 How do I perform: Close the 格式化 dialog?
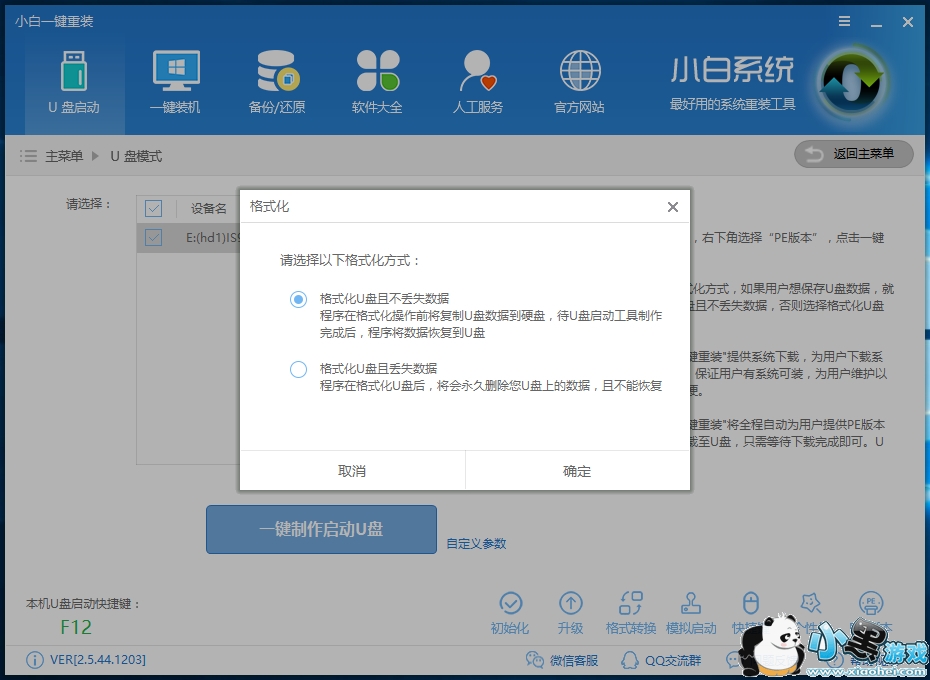(673, 206)
